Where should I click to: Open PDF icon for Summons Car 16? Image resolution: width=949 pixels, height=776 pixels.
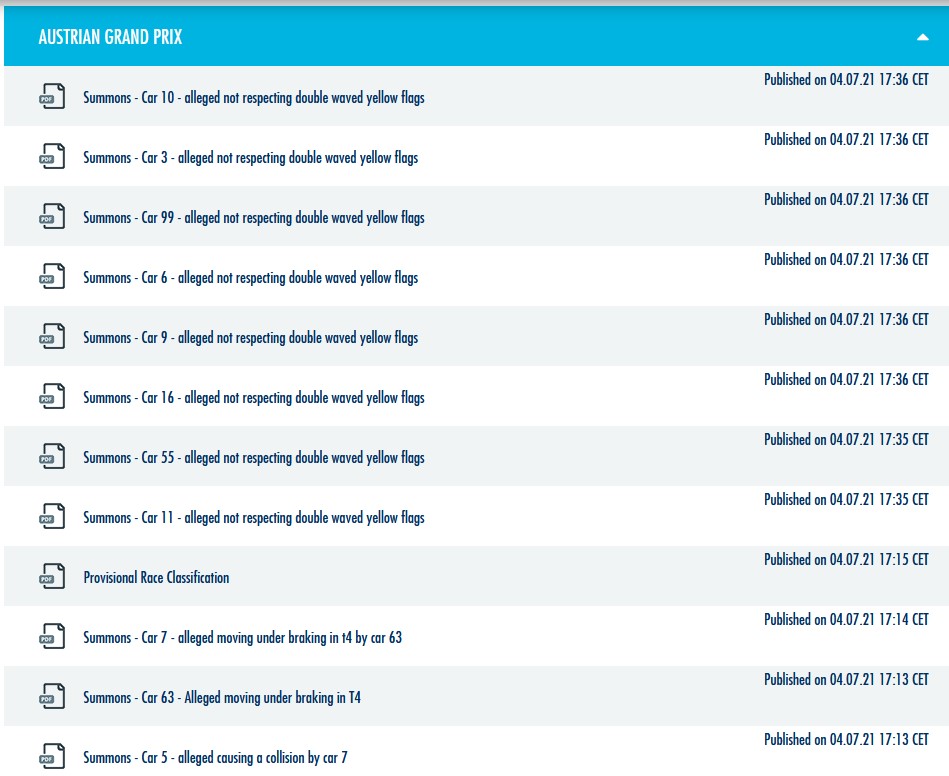point(52,396)
